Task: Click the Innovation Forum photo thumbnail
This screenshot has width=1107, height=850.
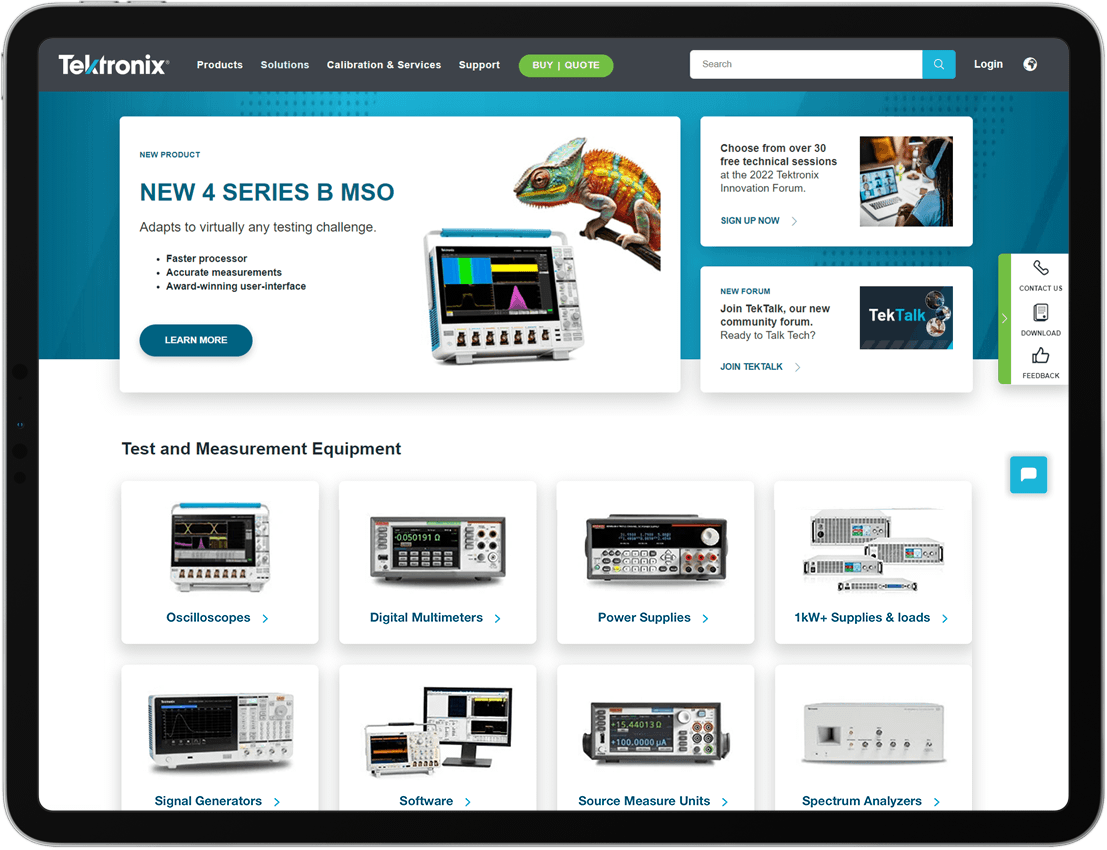Action: click(x=906, y=181)
